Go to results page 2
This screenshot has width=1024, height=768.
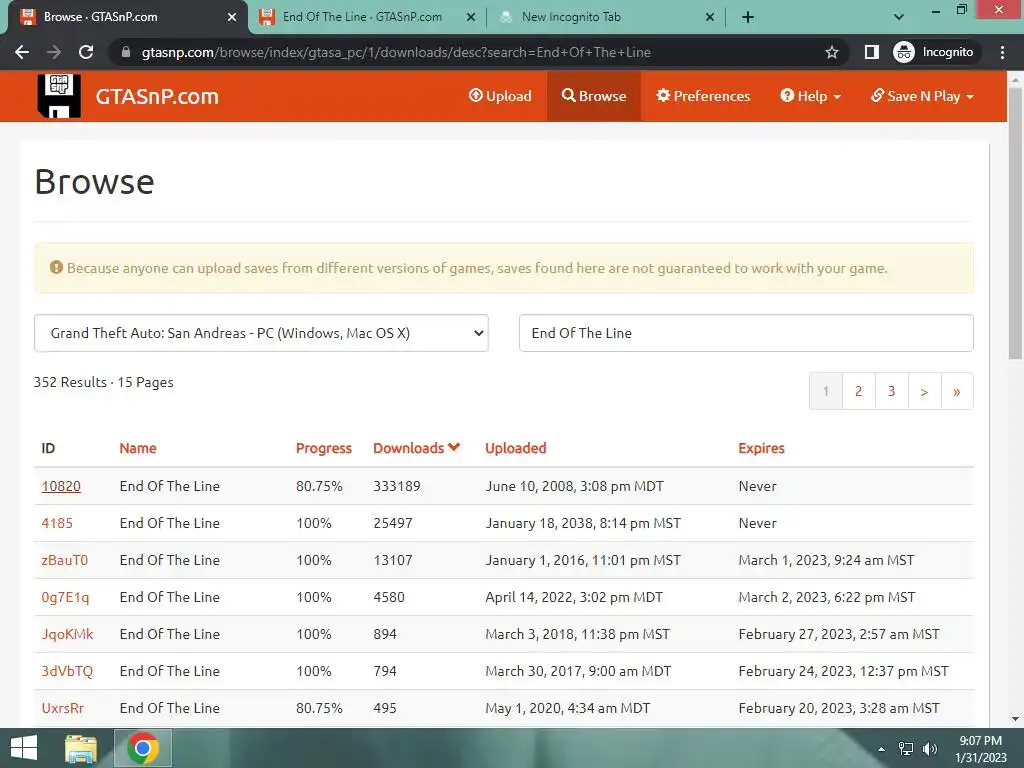click(x=858, y=391)
